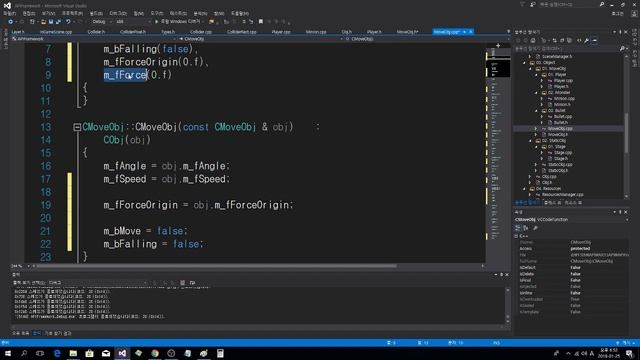Click the Solution Explorer vertical scrollbar
640x360 pixels.
tap(627, 127)
